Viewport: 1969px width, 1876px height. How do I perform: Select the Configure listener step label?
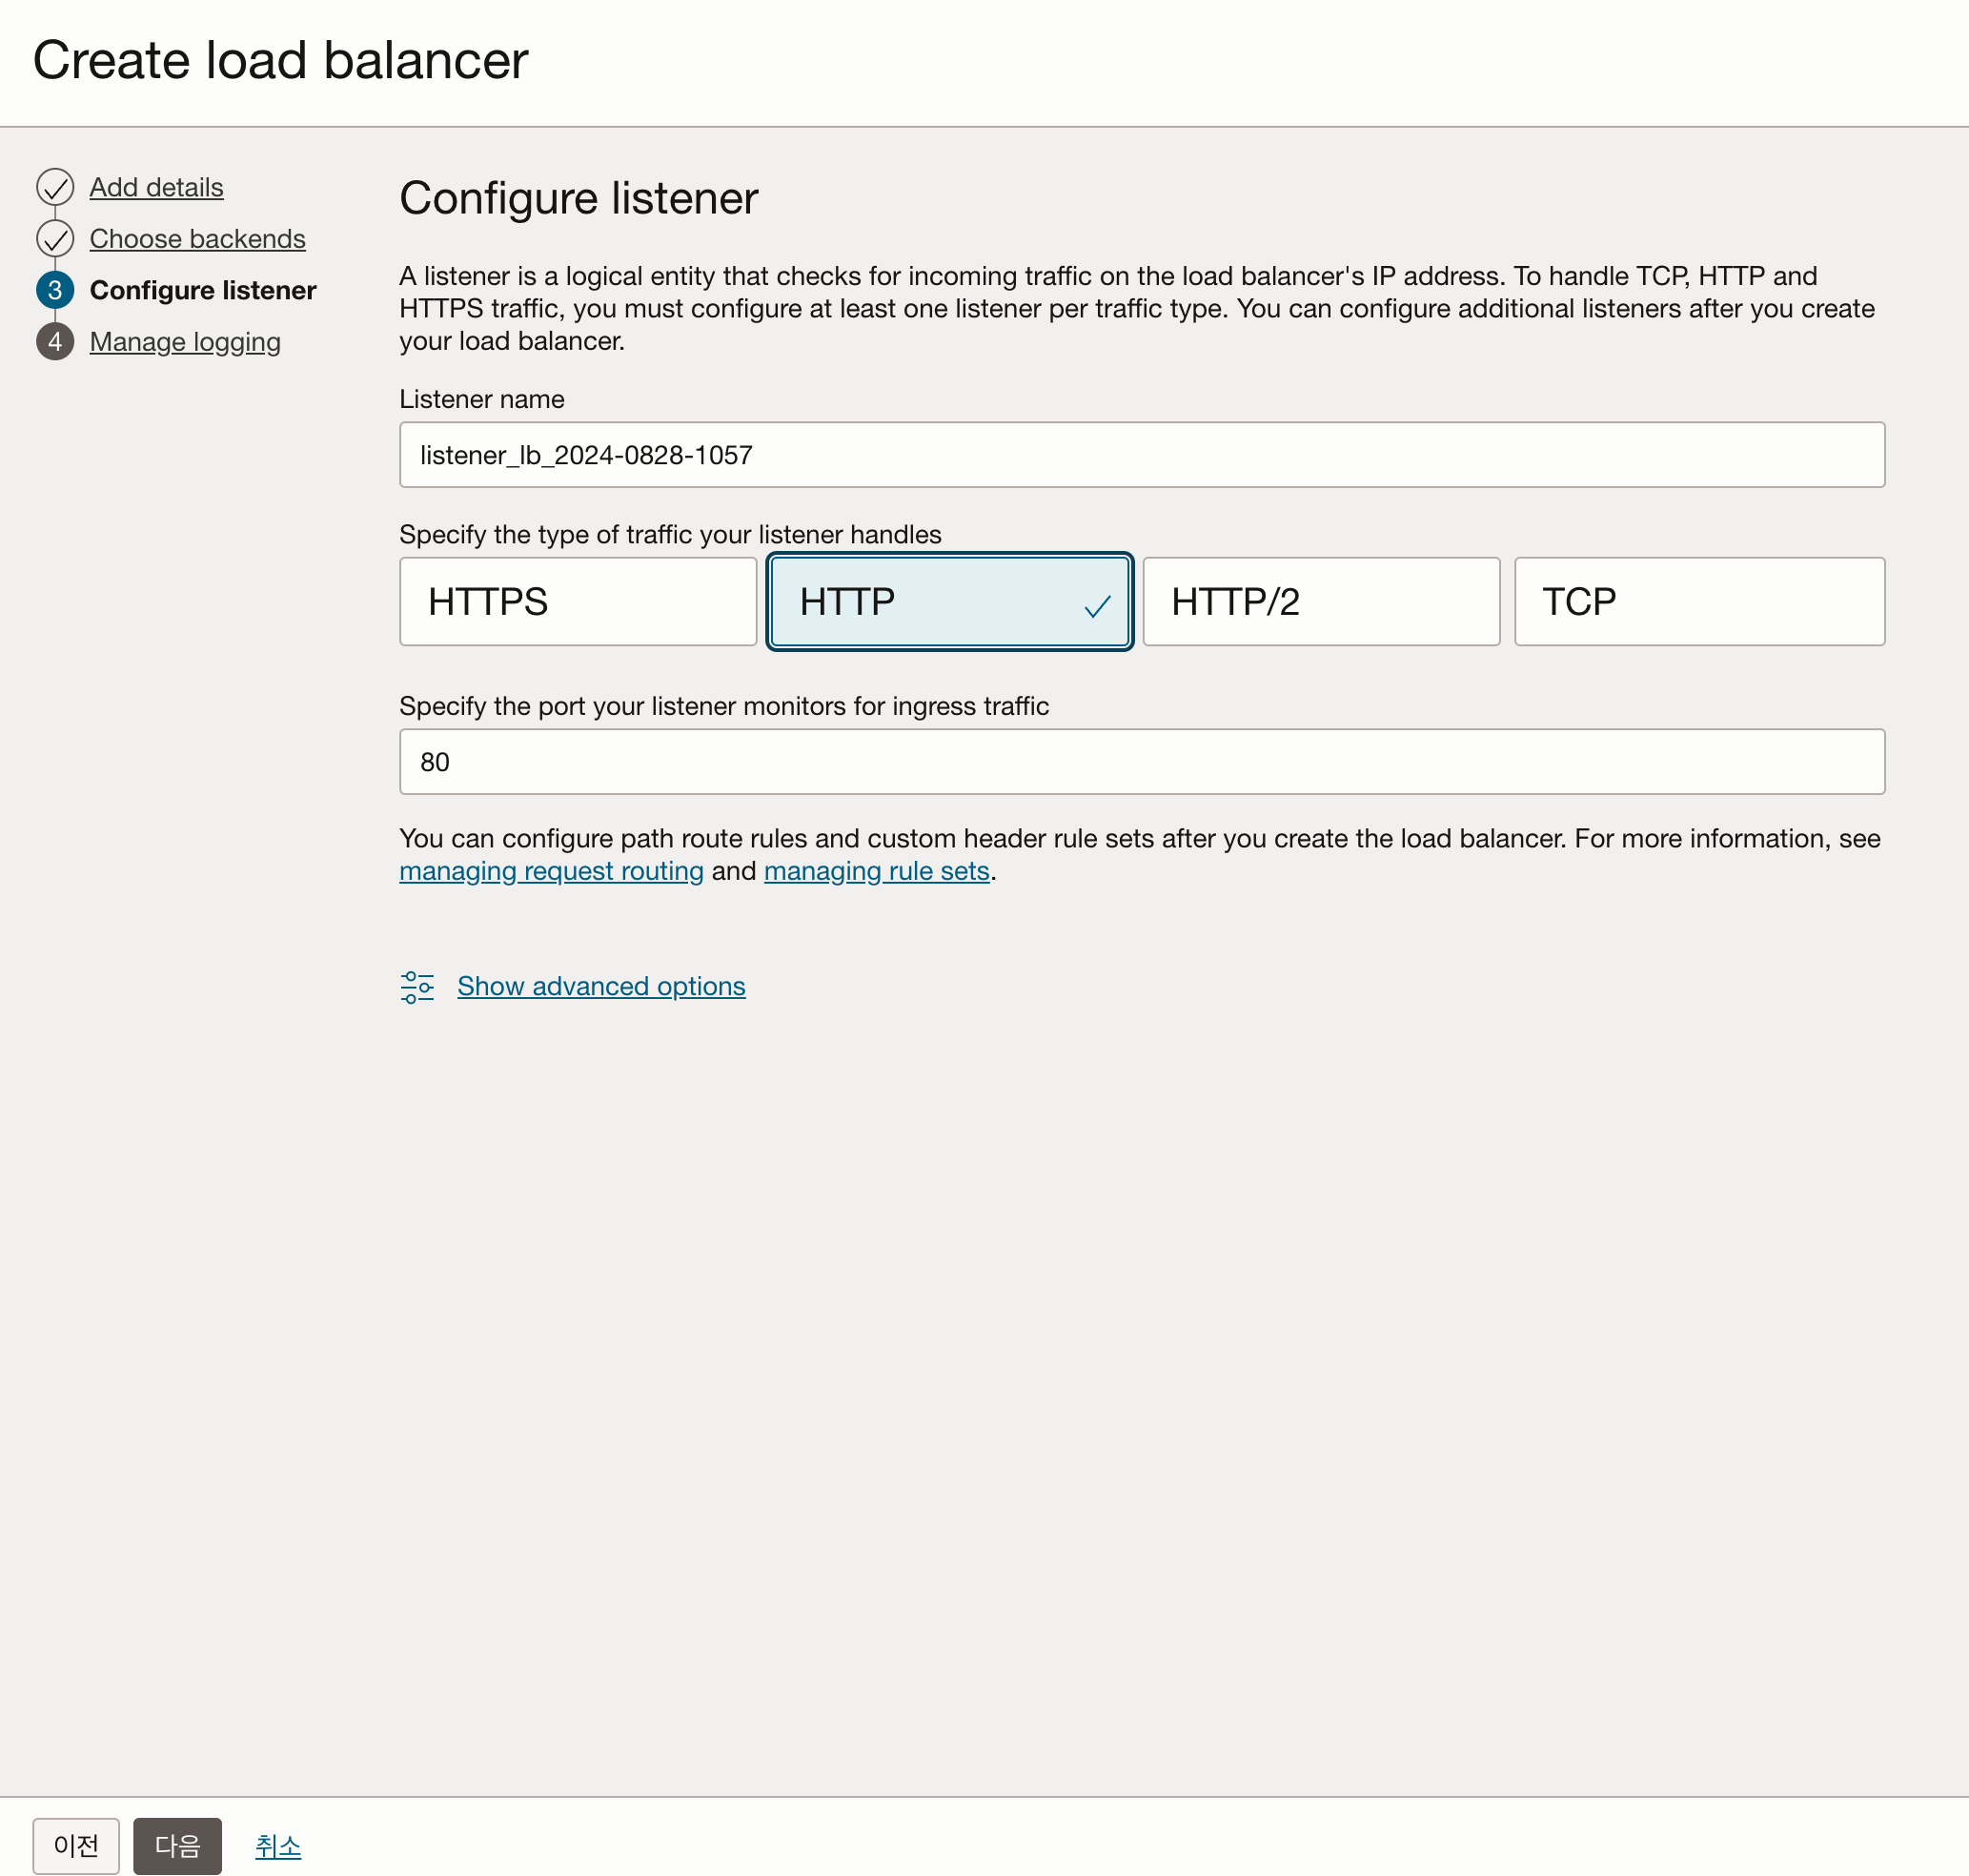203,290
